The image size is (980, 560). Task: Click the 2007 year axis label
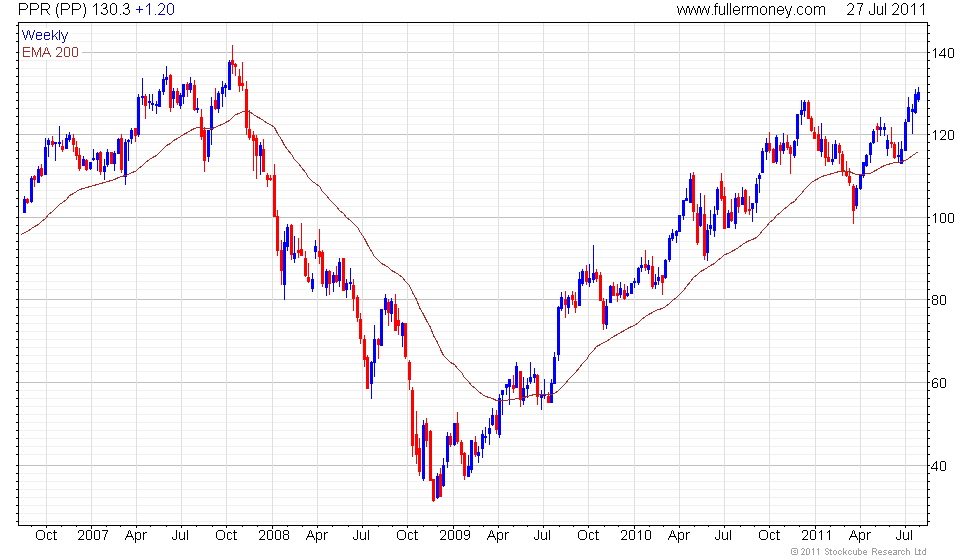coord(92,536)
